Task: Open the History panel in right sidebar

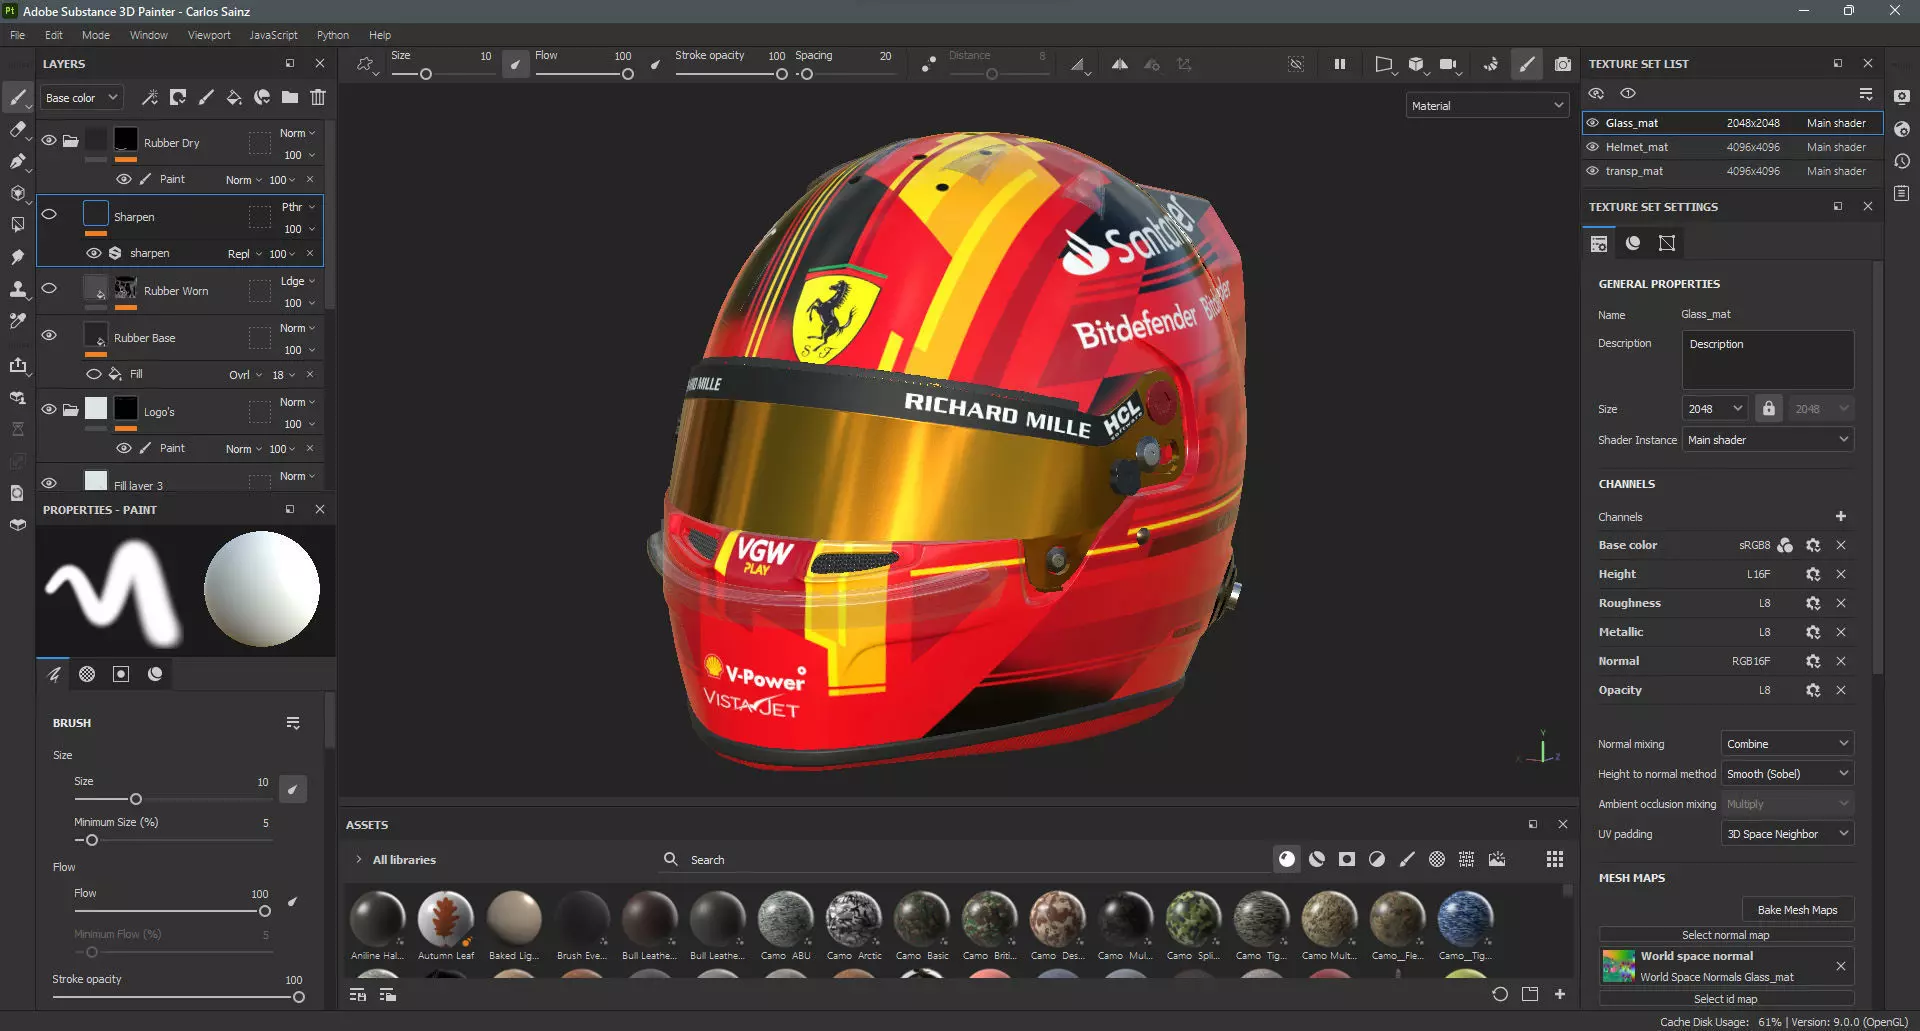Action: tap(1902, 161)
